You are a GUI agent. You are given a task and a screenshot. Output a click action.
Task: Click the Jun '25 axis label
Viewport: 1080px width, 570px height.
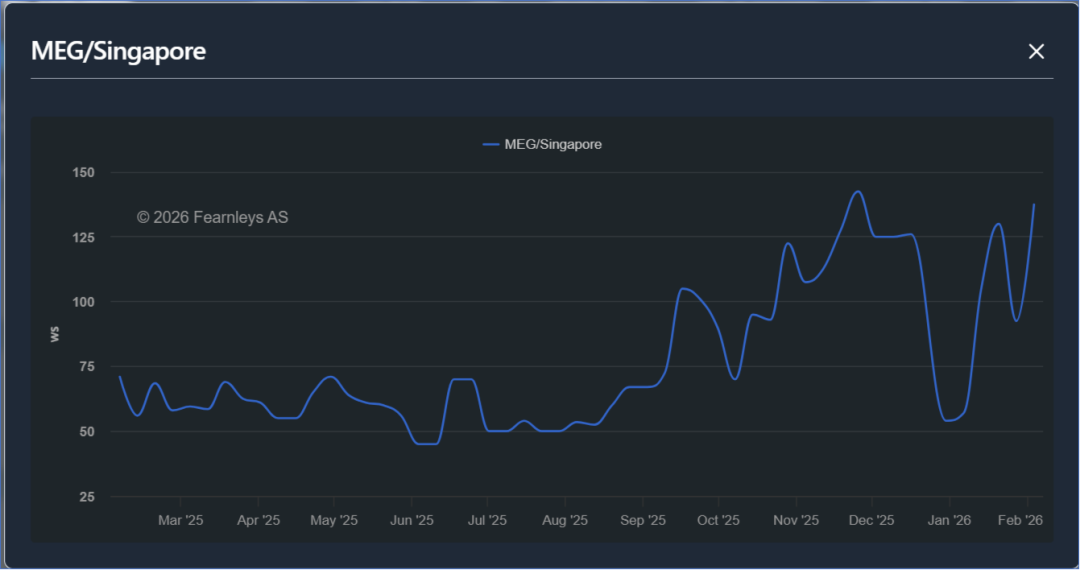tap(412, 520)
